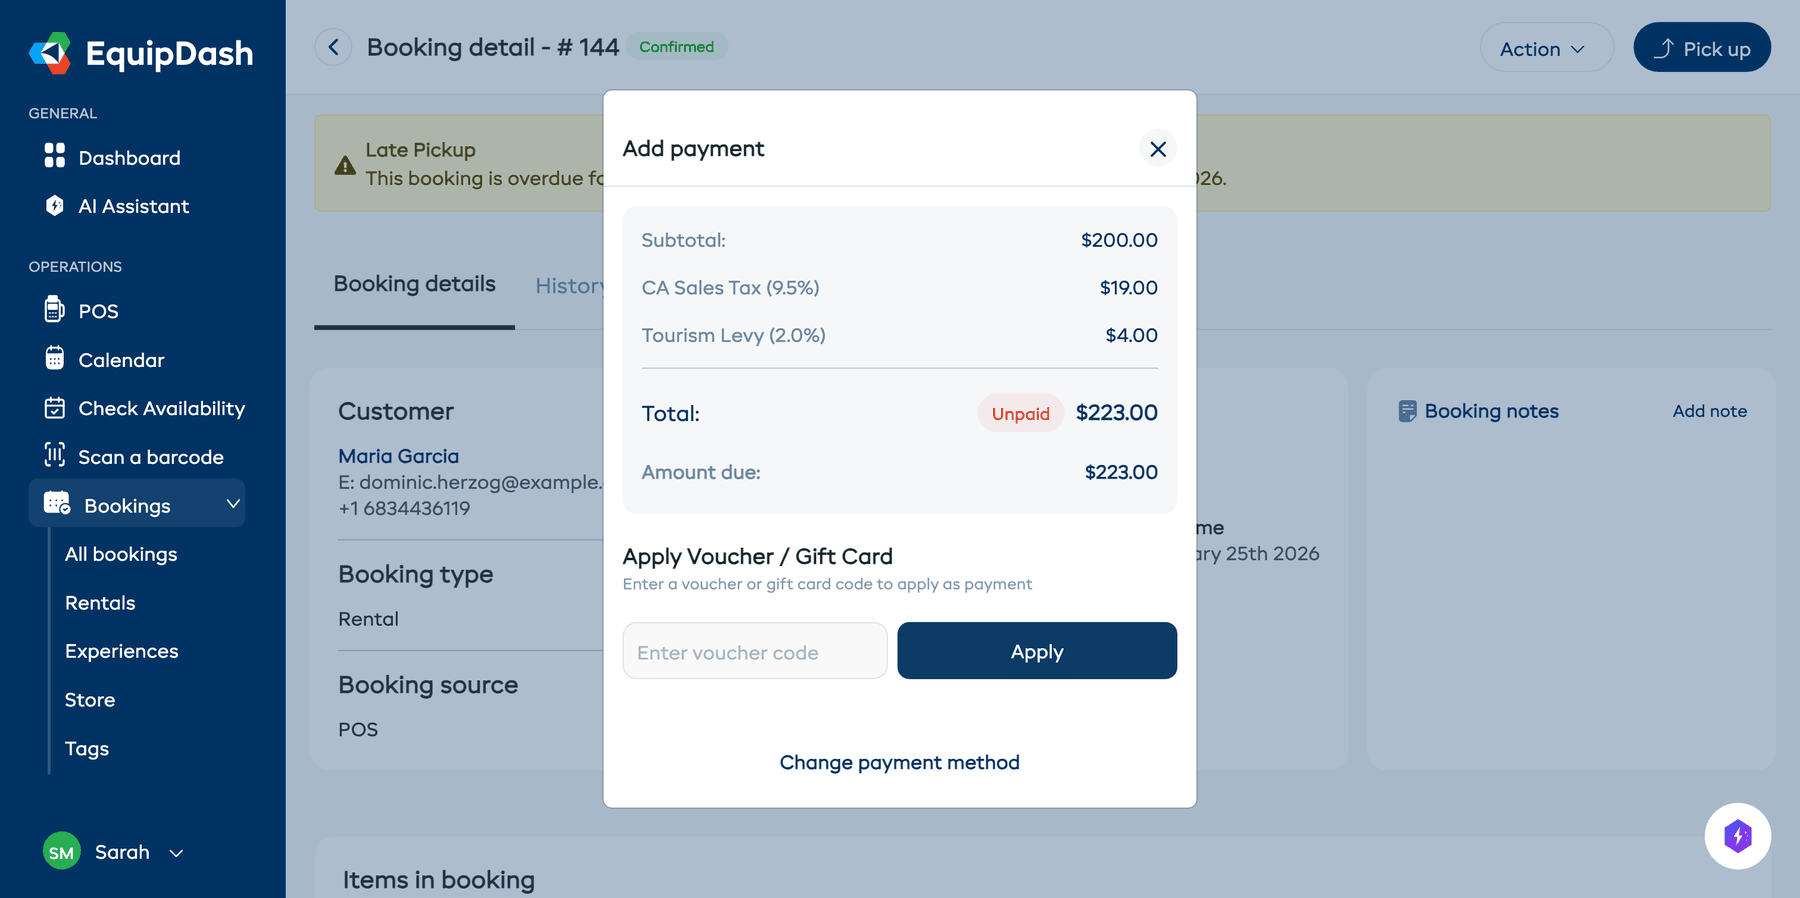The width and height of the screenshot is (1800, 898).
Task: Click the voucher code input field
Action: [754, 651]
